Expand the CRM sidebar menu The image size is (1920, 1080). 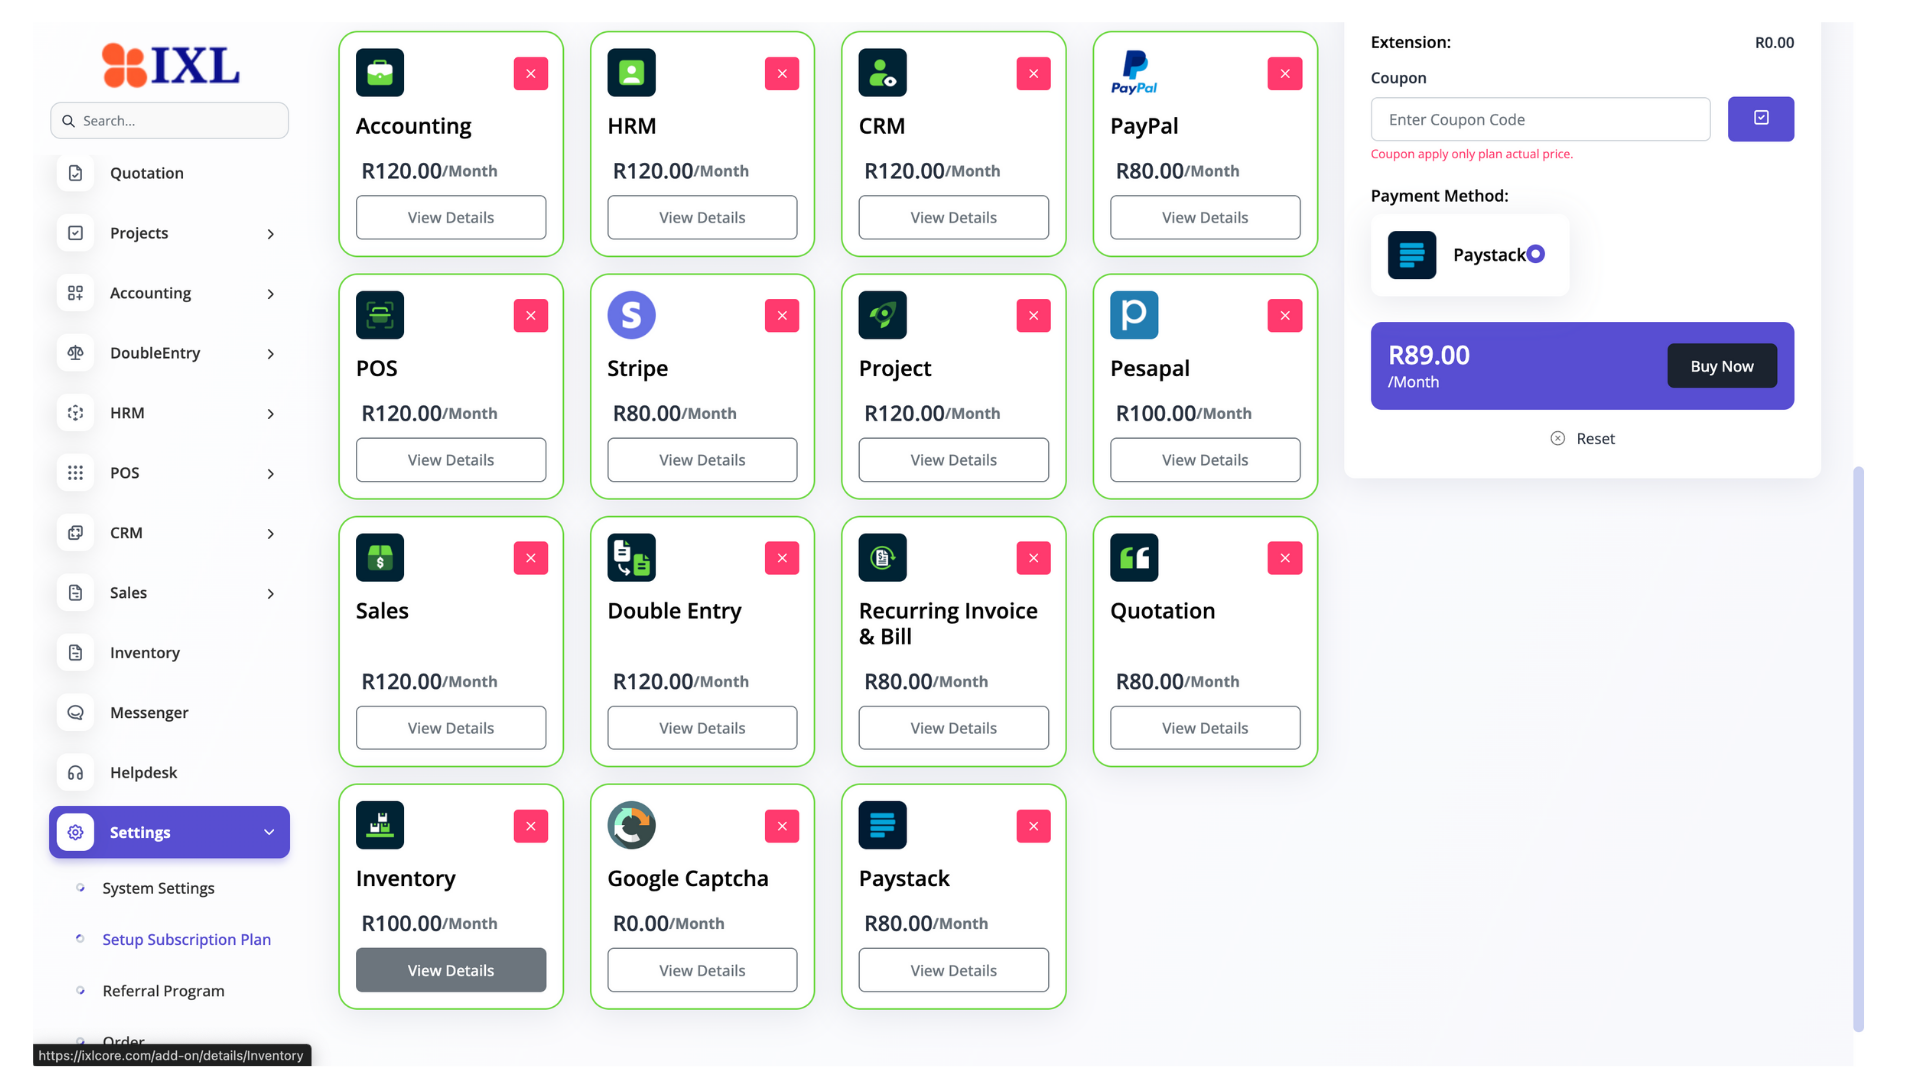point(169,533)
